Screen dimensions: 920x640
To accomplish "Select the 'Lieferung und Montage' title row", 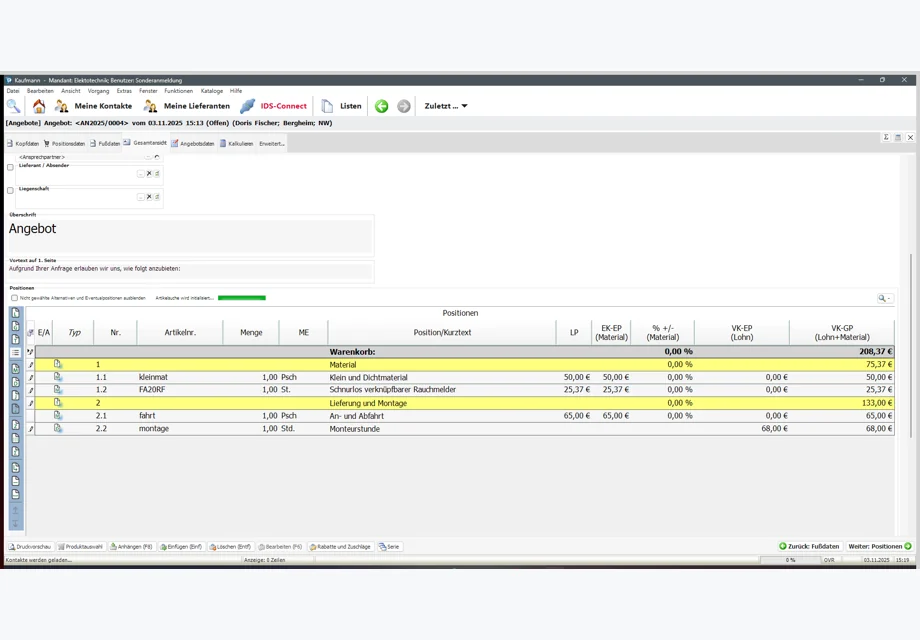I will point(464,403).
